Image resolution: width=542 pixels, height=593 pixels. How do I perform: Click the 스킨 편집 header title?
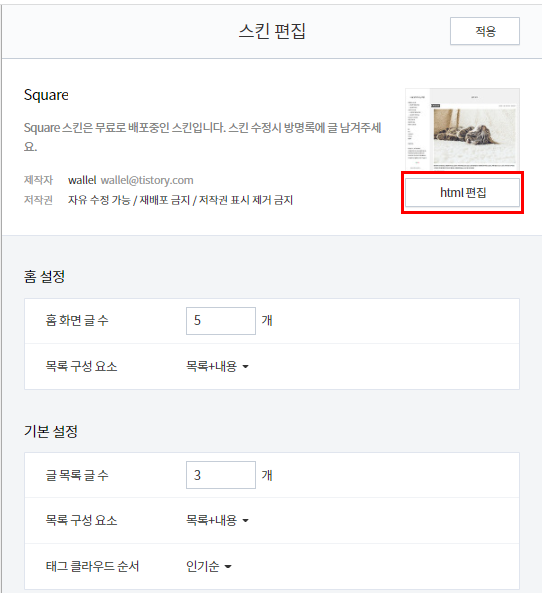[272, 31]
